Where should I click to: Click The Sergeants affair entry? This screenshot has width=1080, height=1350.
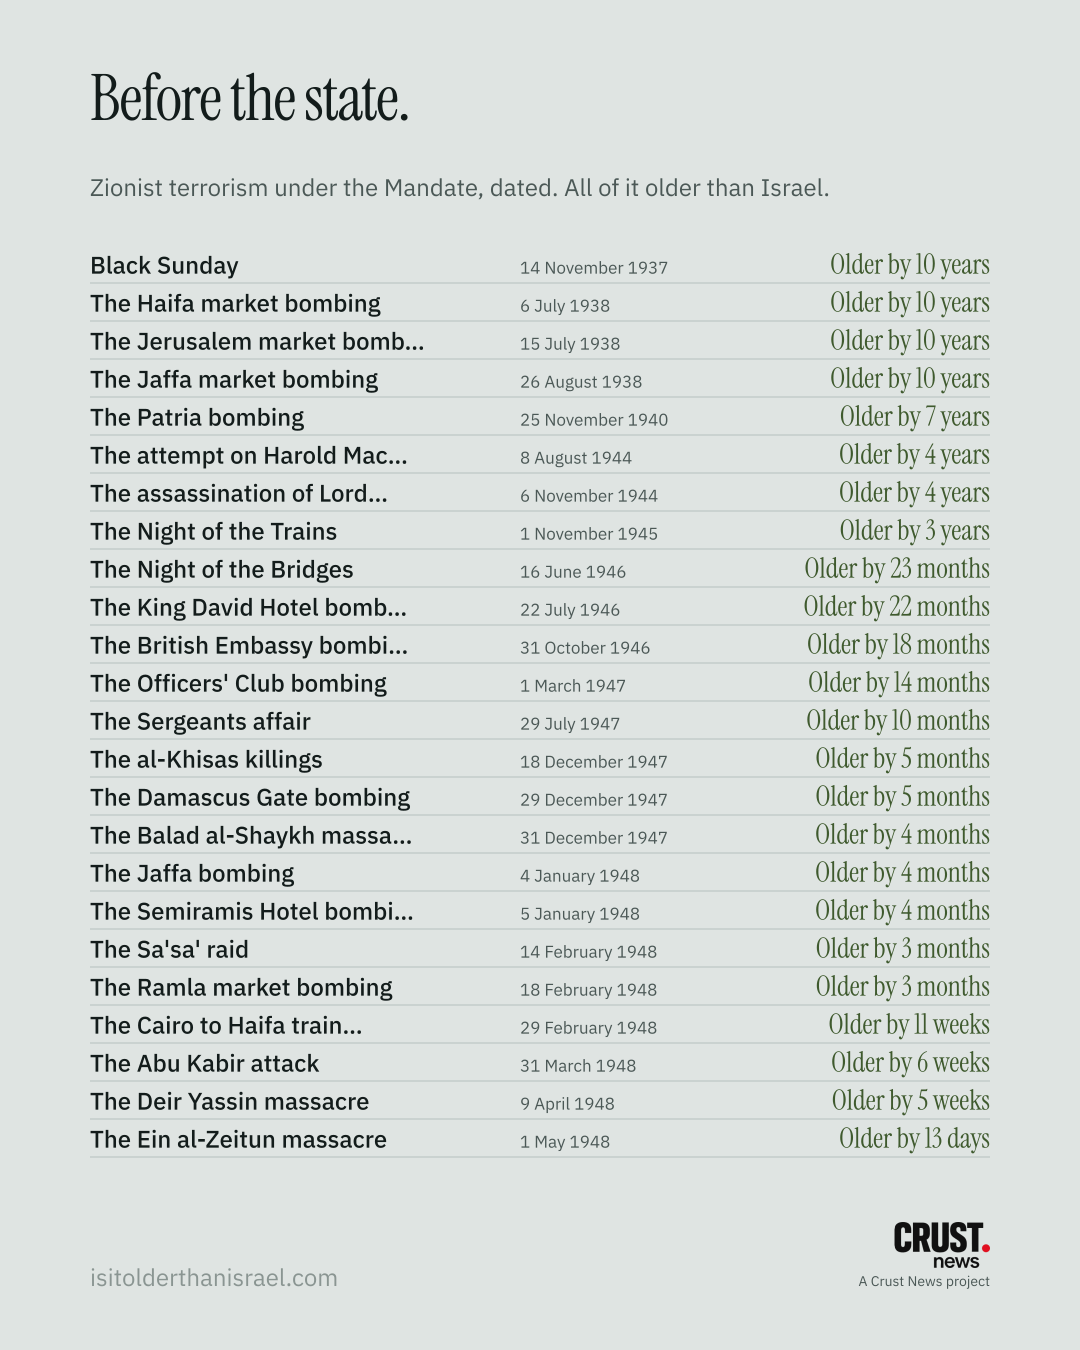tap(540, 721)
